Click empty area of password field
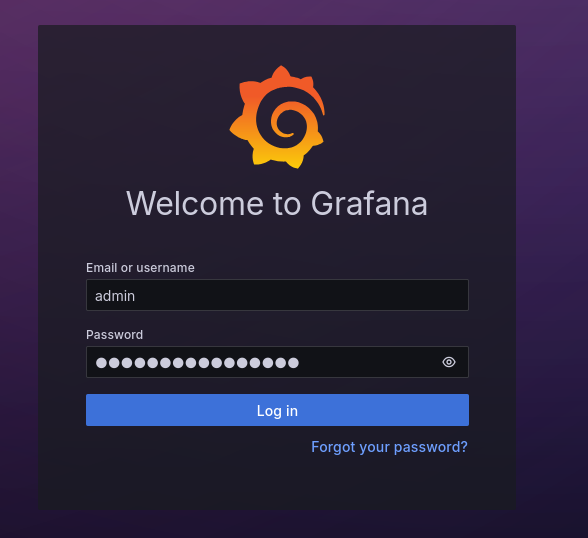Screen dimensions: 588x538 [369, 362]
